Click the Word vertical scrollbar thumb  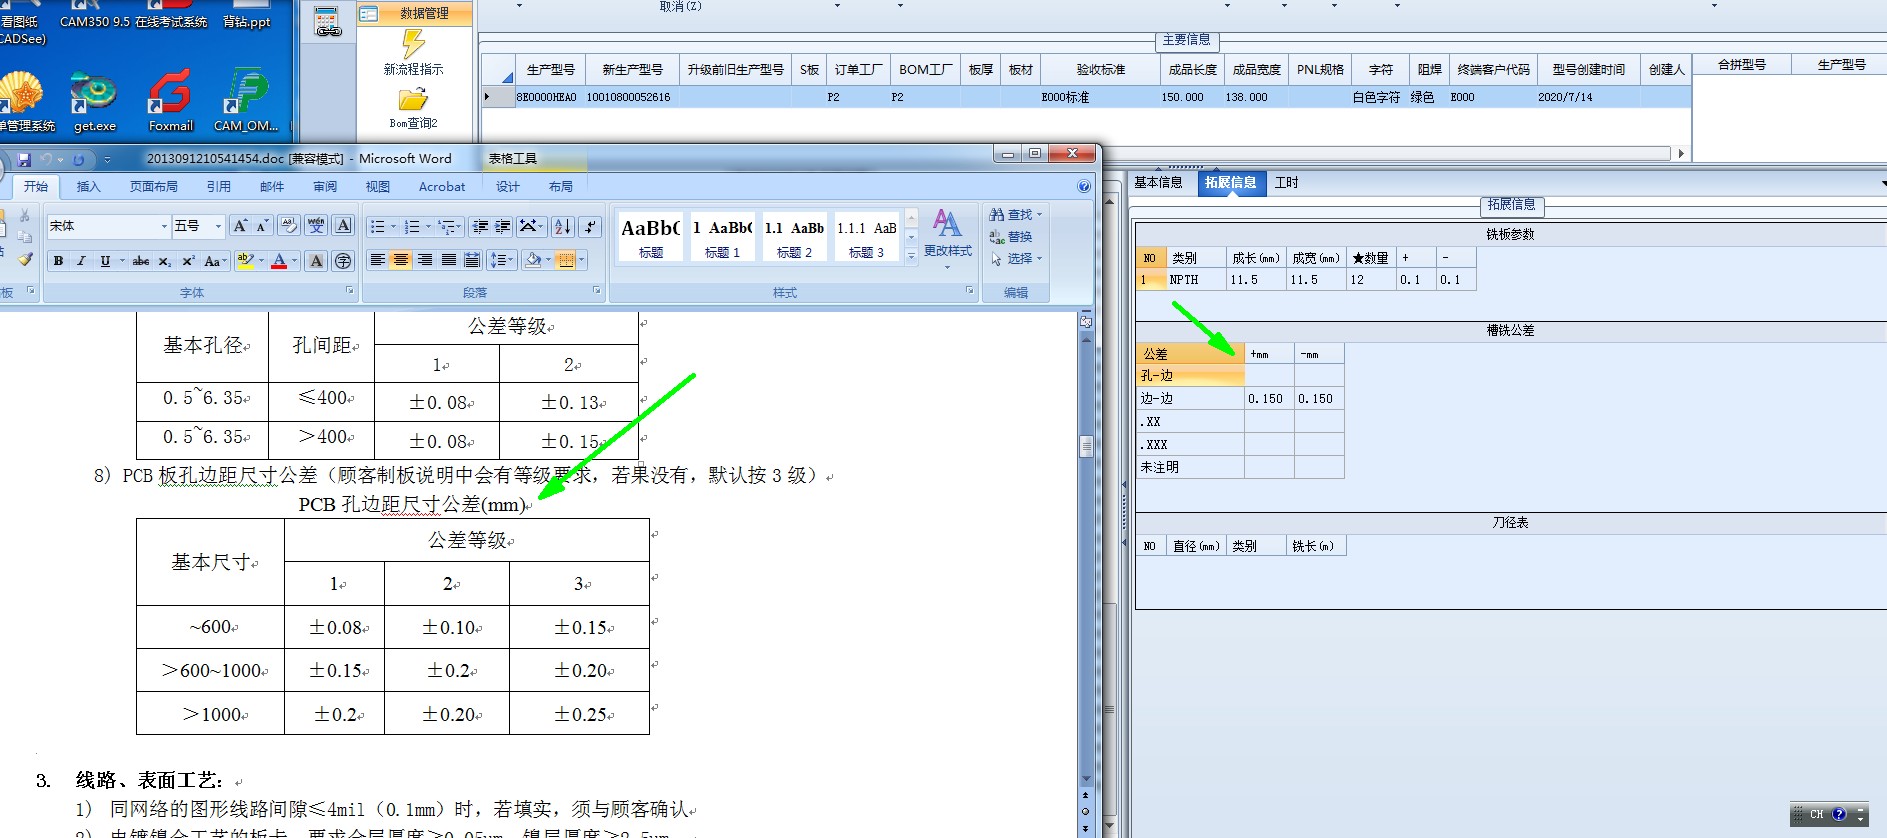tap(1086, 446)
